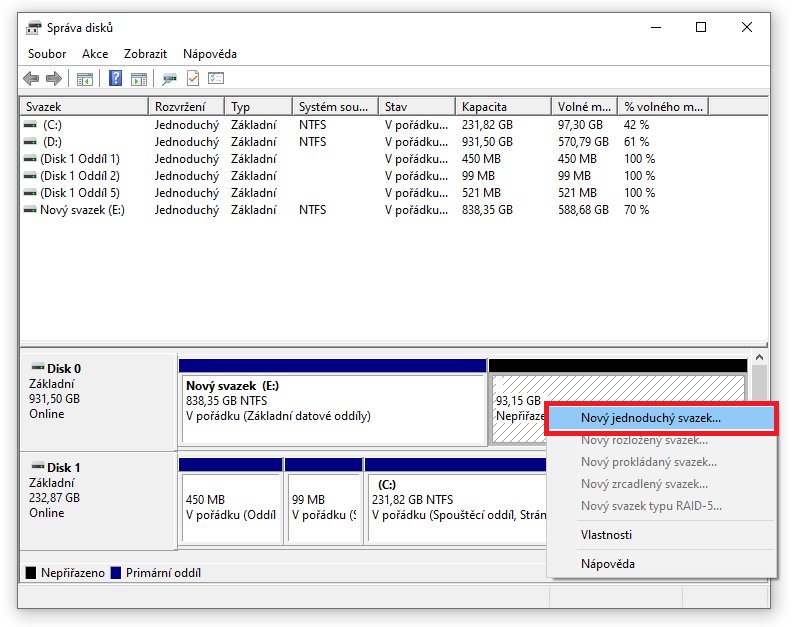Select the Disk 0 label panel
This screenshot has height=627, width=797.
pyautogui.click(x=98, y=402)
